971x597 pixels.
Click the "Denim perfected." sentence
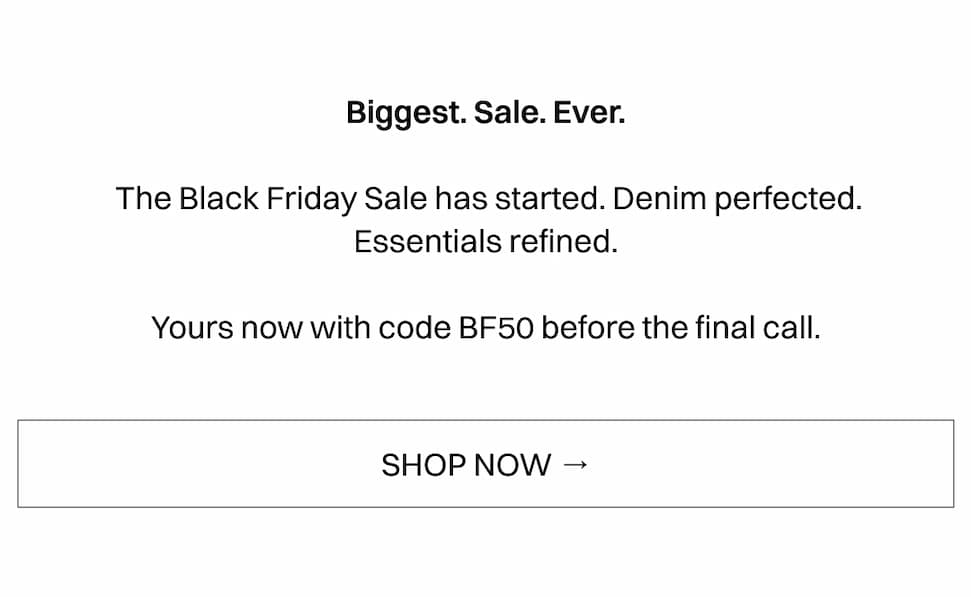[x=736, y=198]
